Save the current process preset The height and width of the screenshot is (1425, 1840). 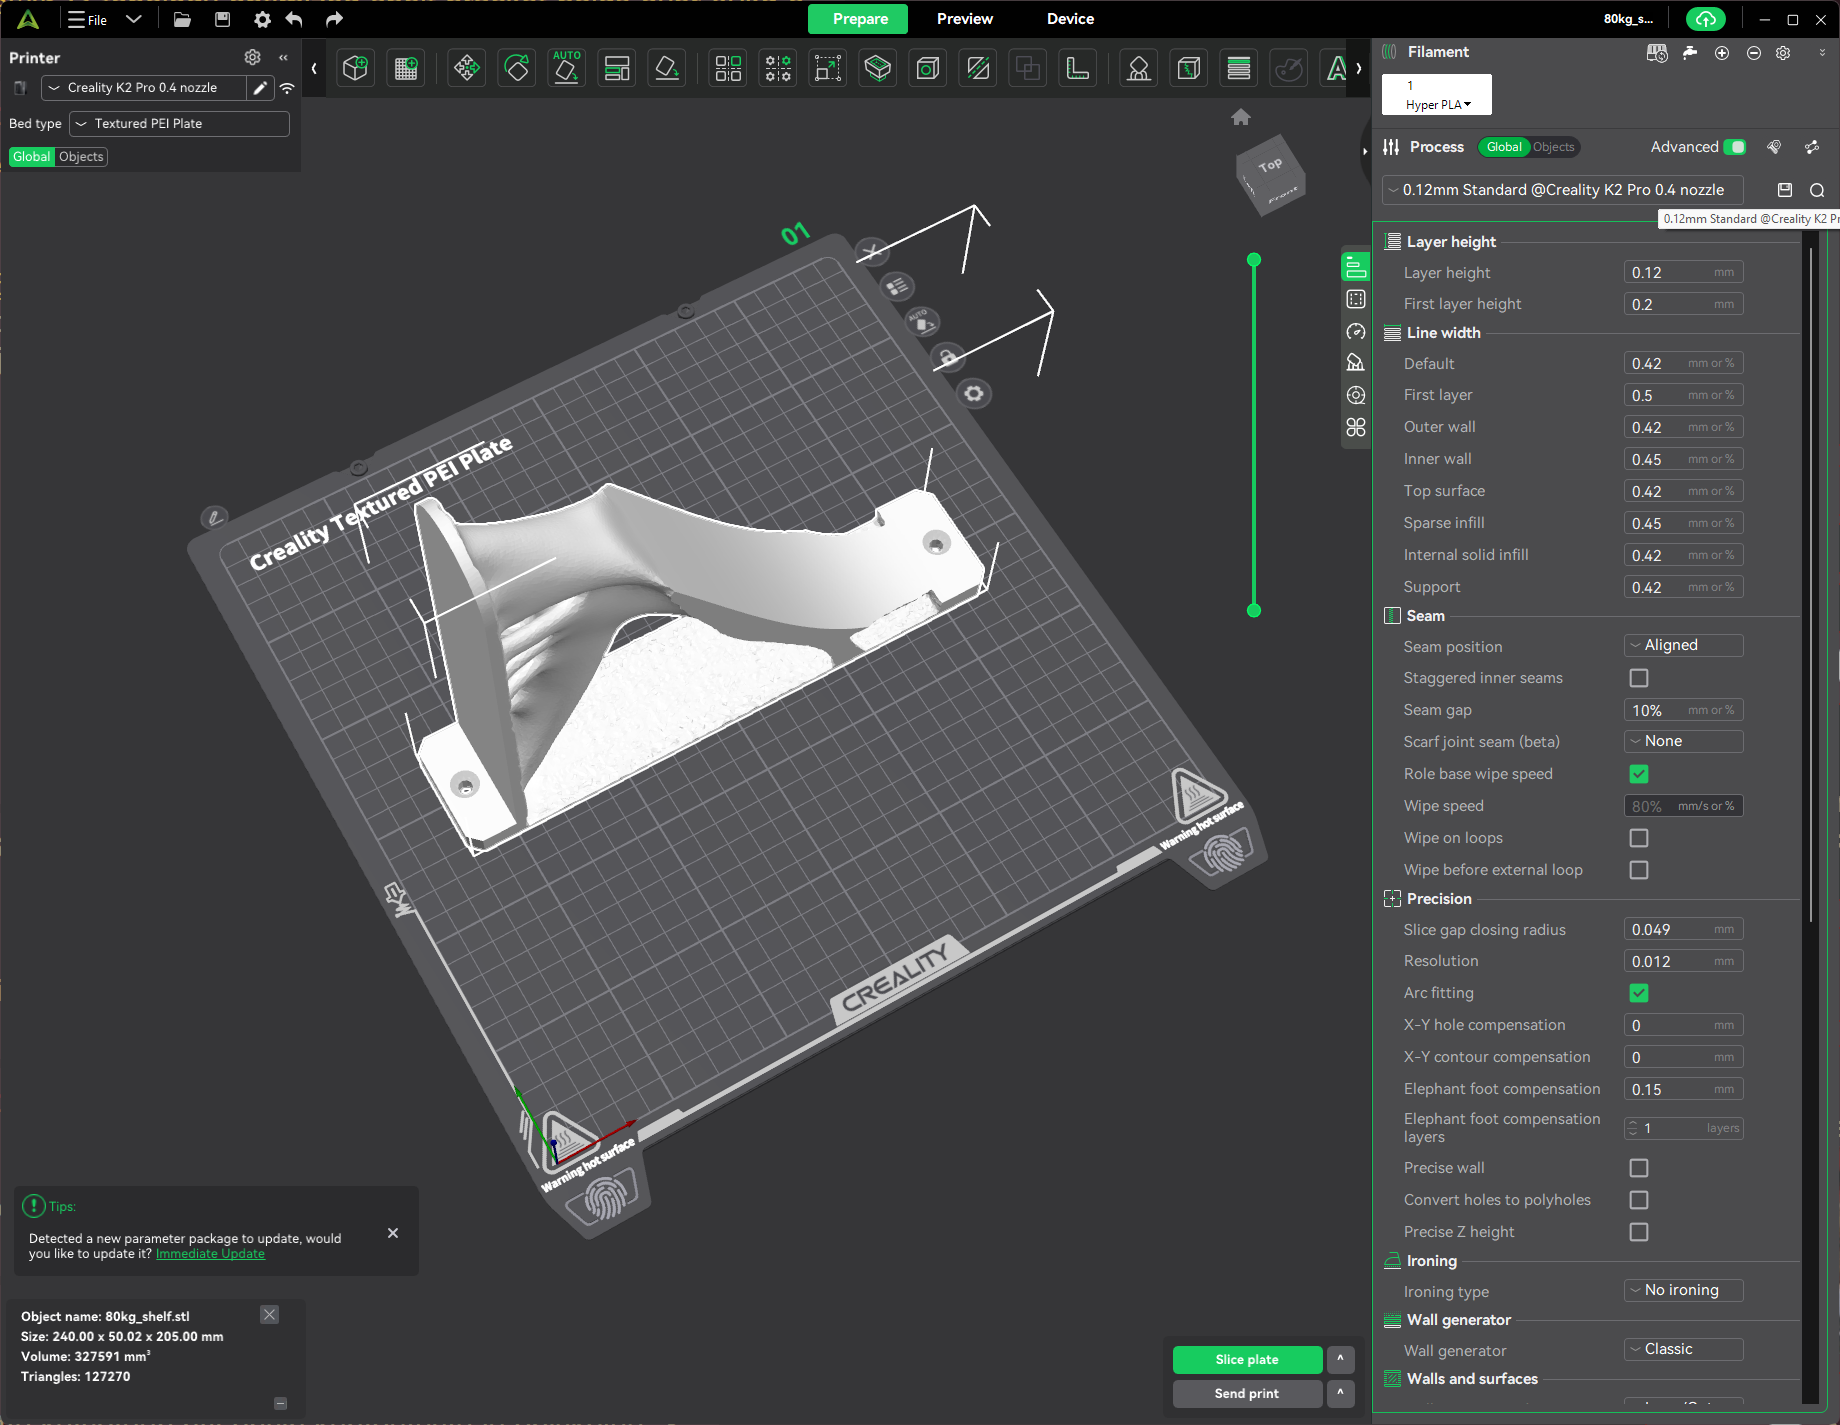[x=1785, y=190]
